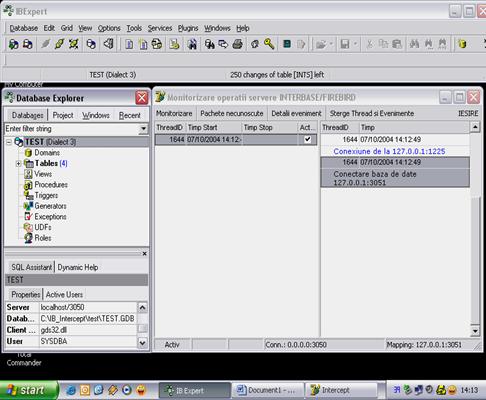This screenshot has width=486, height=400.
Task: Click the Timp Stop column header
Action: click(269, 127)
